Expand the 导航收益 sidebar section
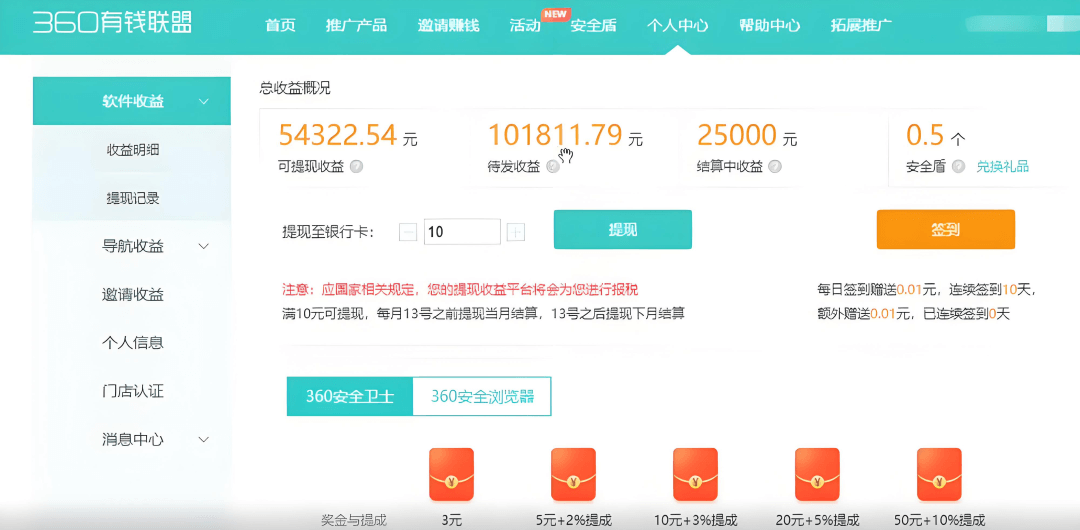Viewport: 1080px width, 530px height. [204, 246]
